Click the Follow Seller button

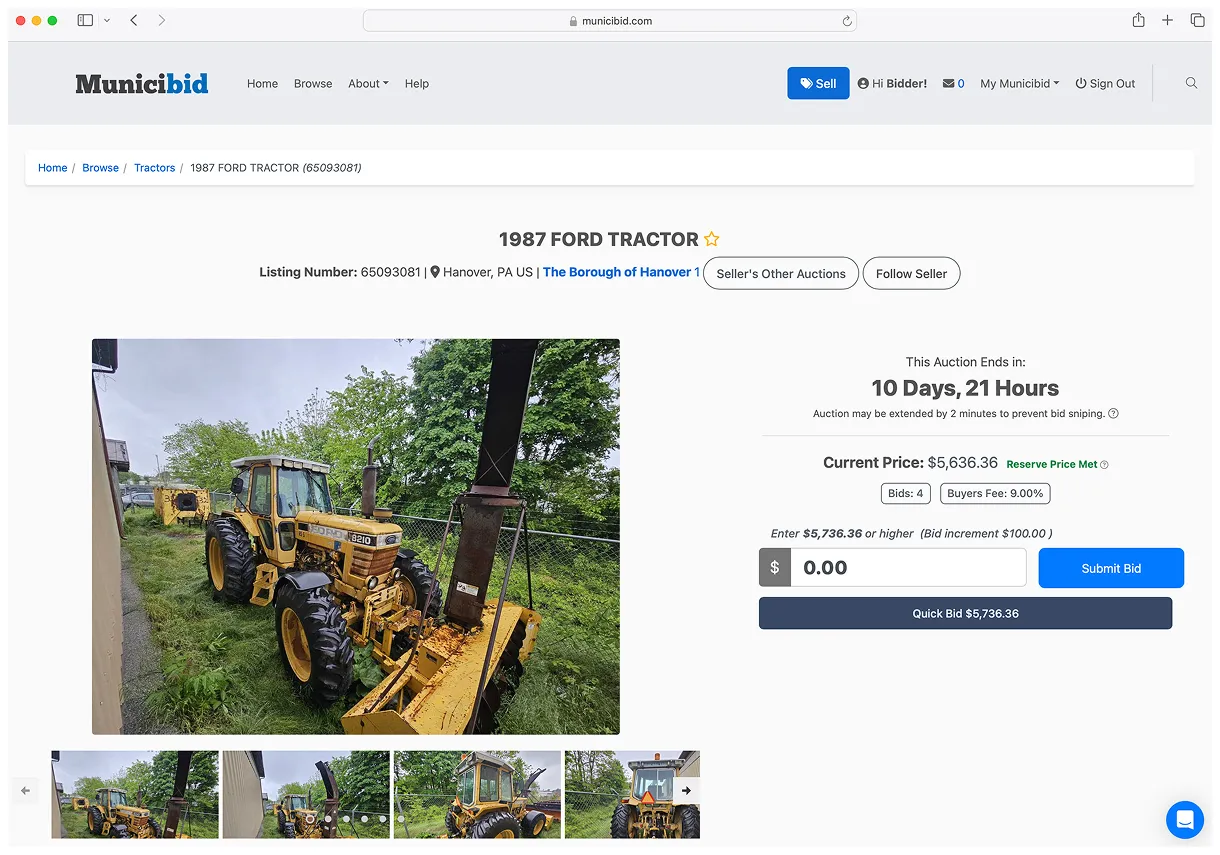click(x=911, y=273)
